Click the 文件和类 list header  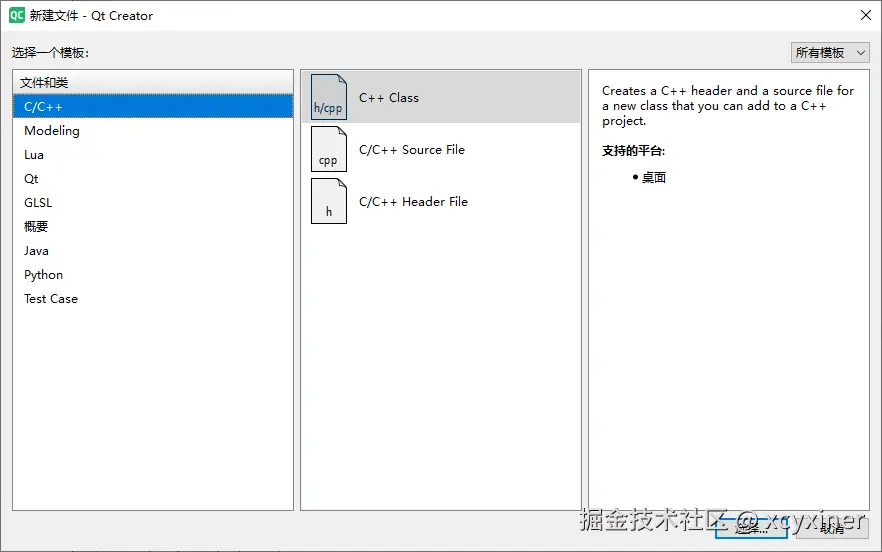coord(153,83)
